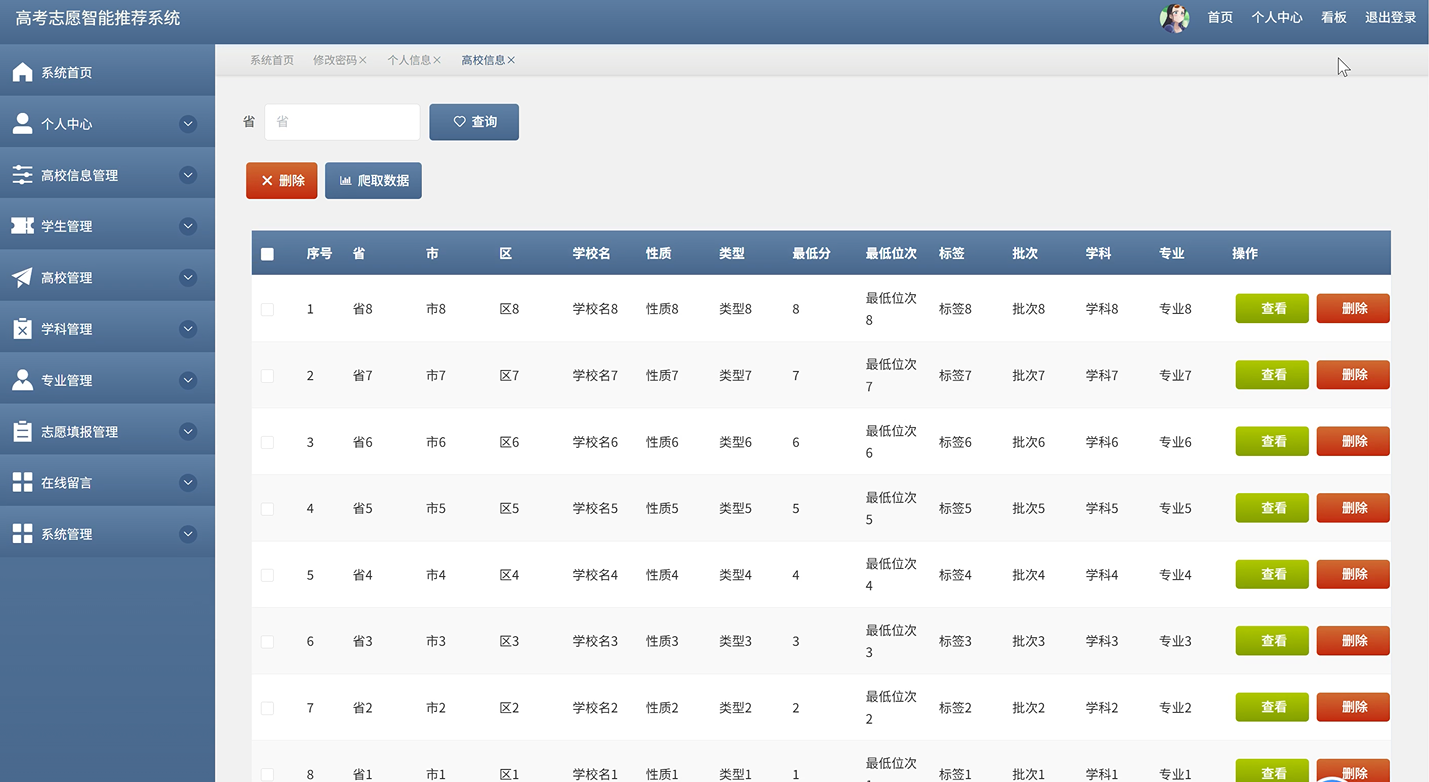Click 查看 for 学校名5 row

tap(1272, 508)
